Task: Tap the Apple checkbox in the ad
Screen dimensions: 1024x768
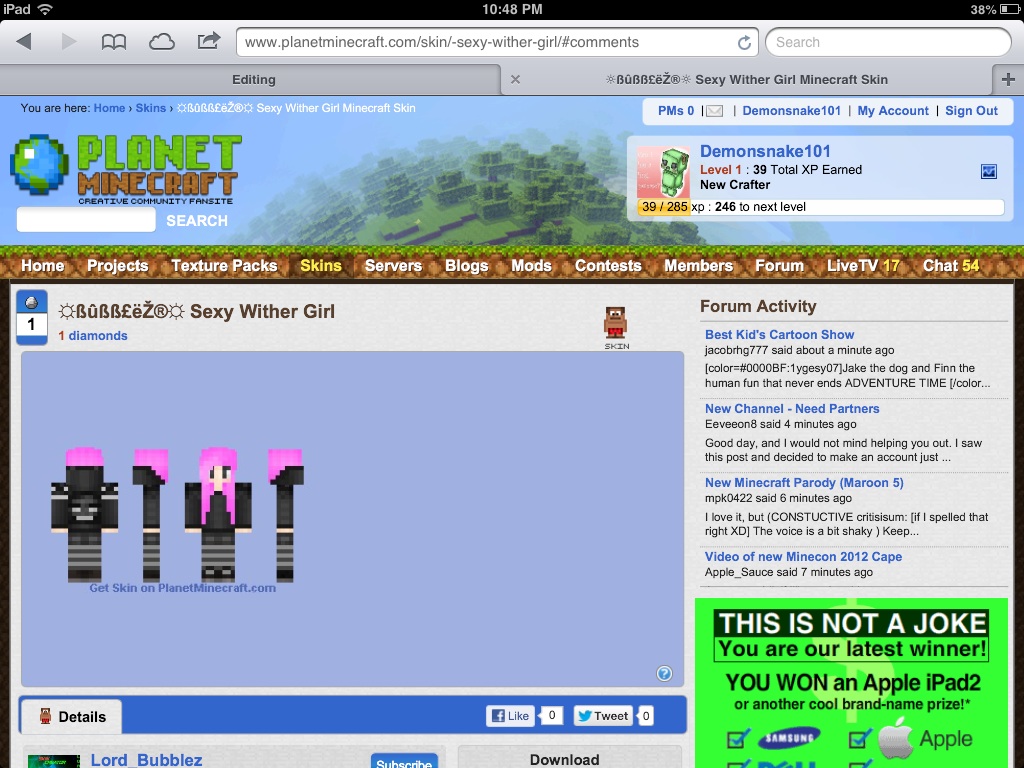Action: point(859,739)
